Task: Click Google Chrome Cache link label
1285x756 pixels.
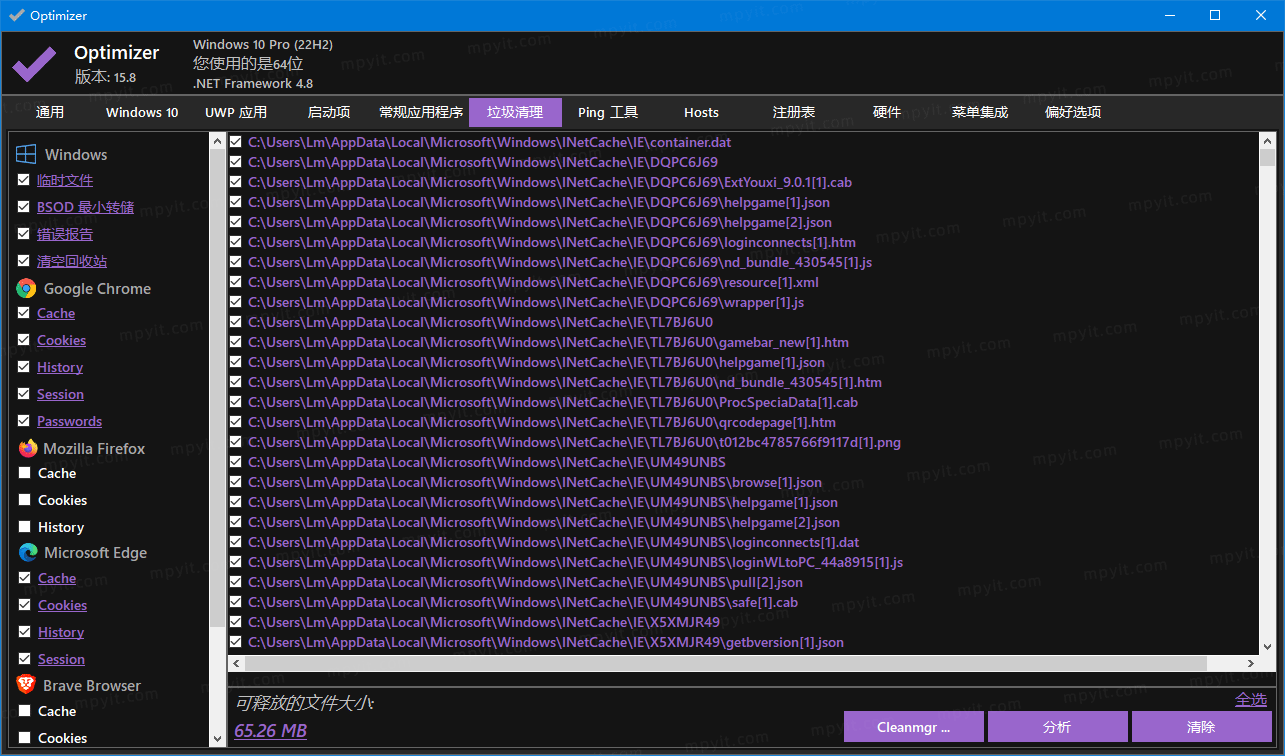Action: coord(56,313)
